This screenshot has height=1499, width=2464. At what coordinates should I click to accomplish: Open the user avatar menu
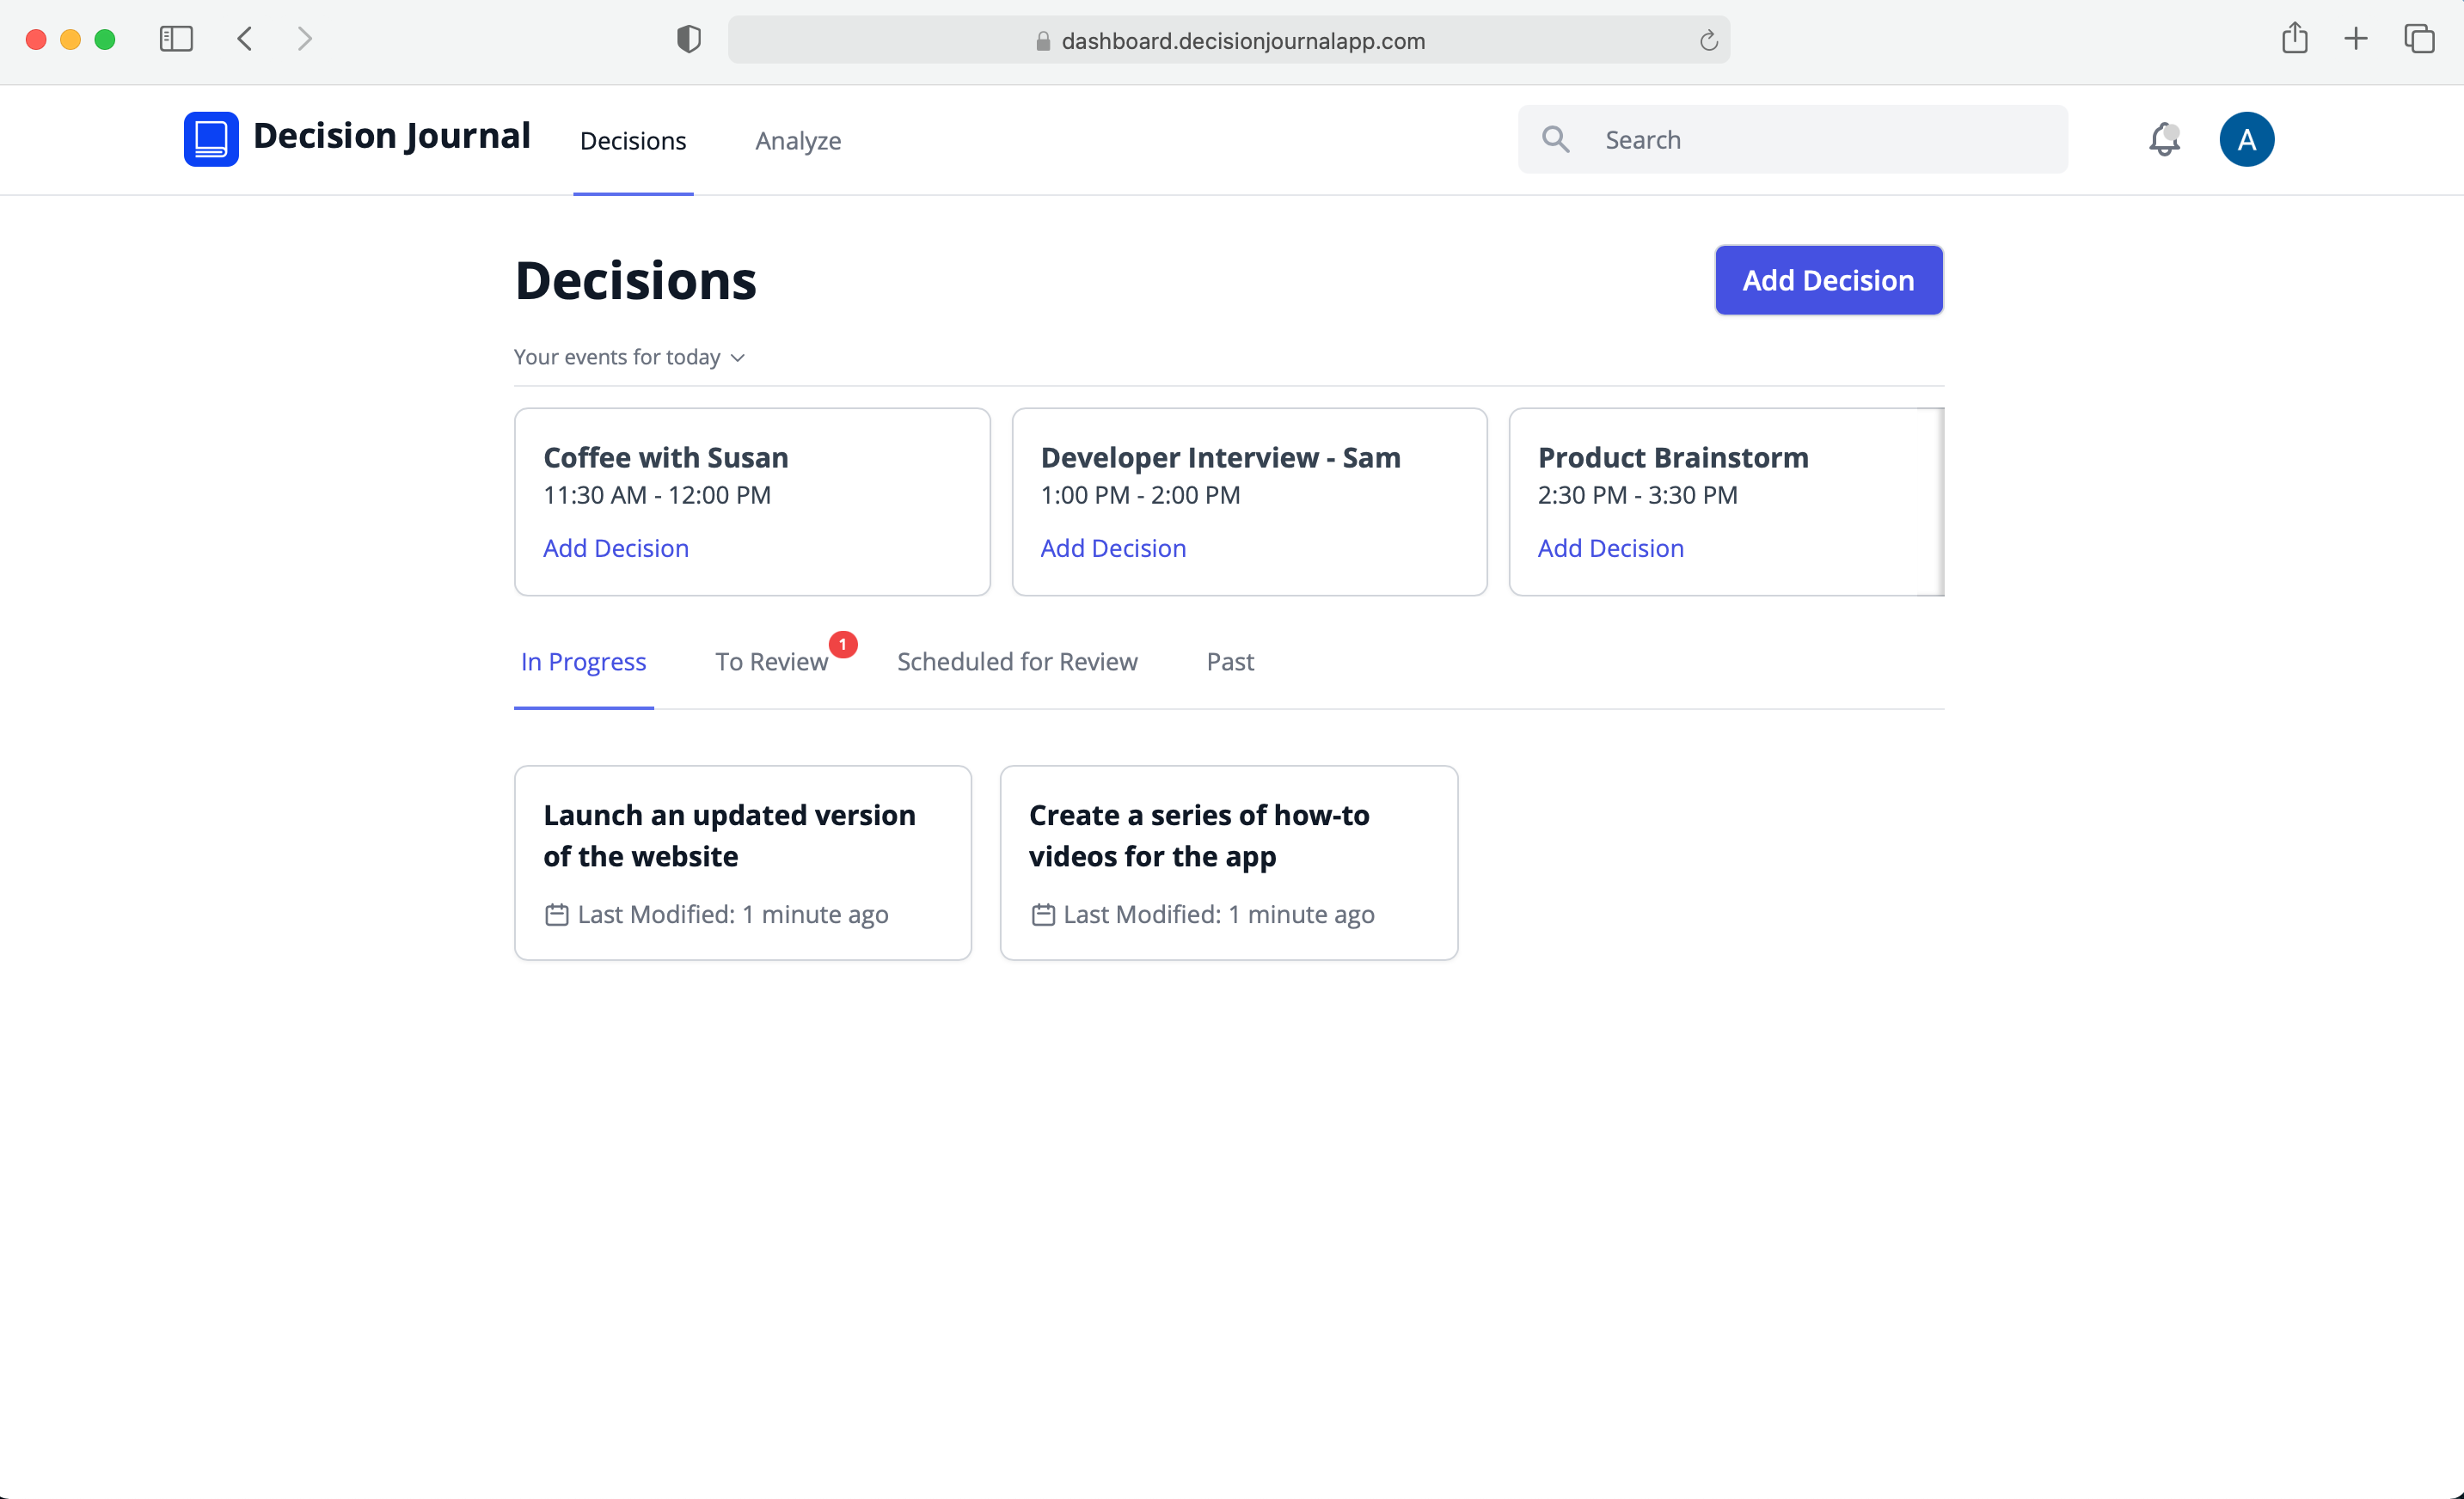click(x=2246, y=139)
